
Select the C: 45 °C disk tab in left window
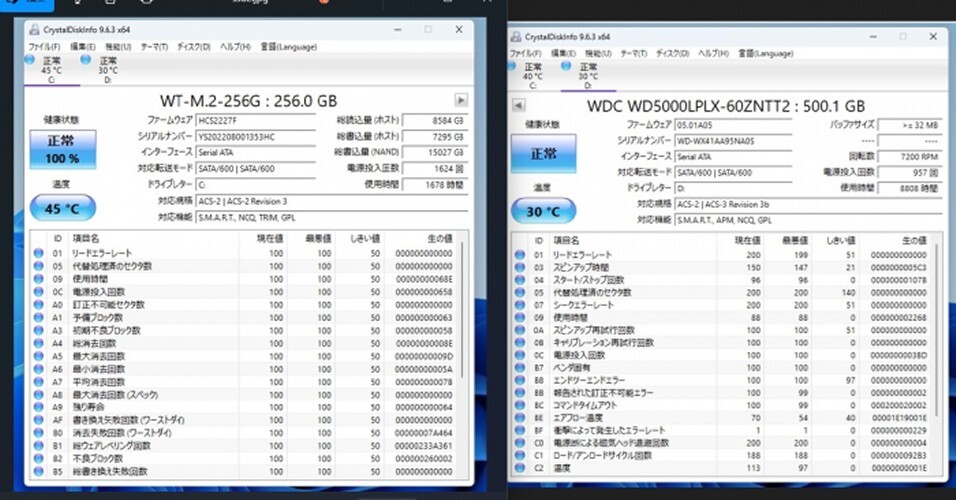click(x=52, y=70)
